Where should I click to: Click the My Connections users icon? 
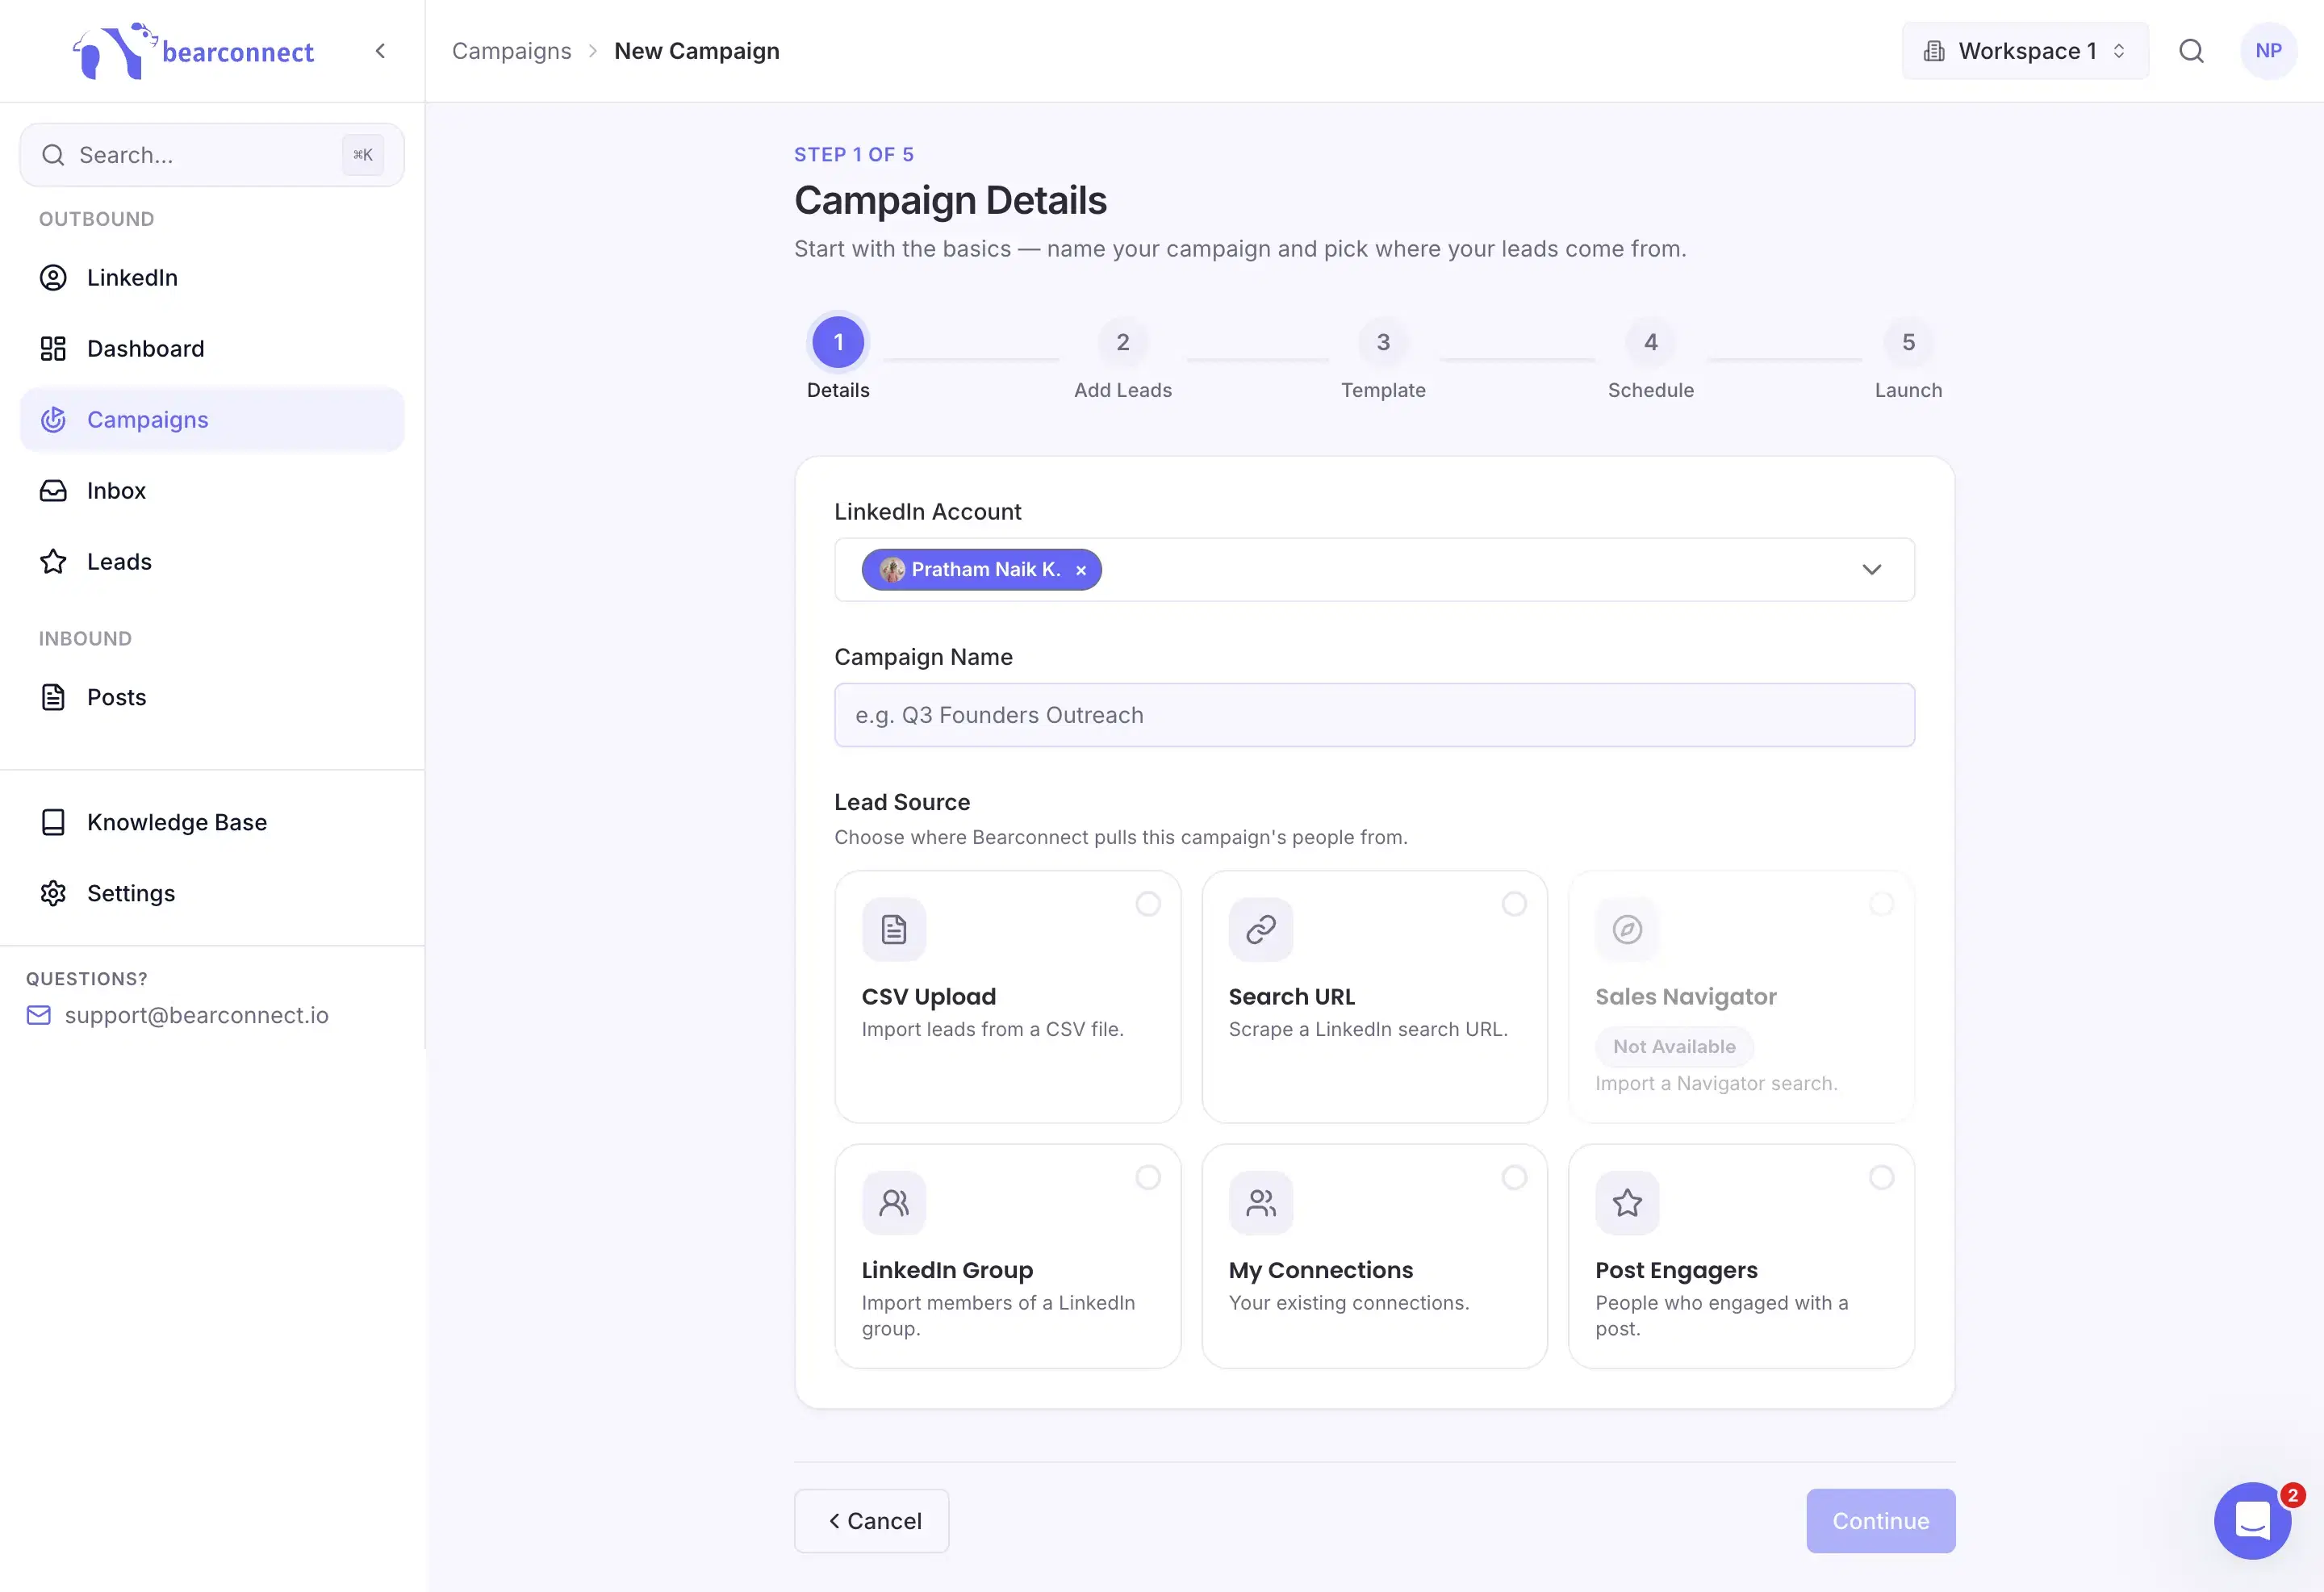[1260, 1202]
